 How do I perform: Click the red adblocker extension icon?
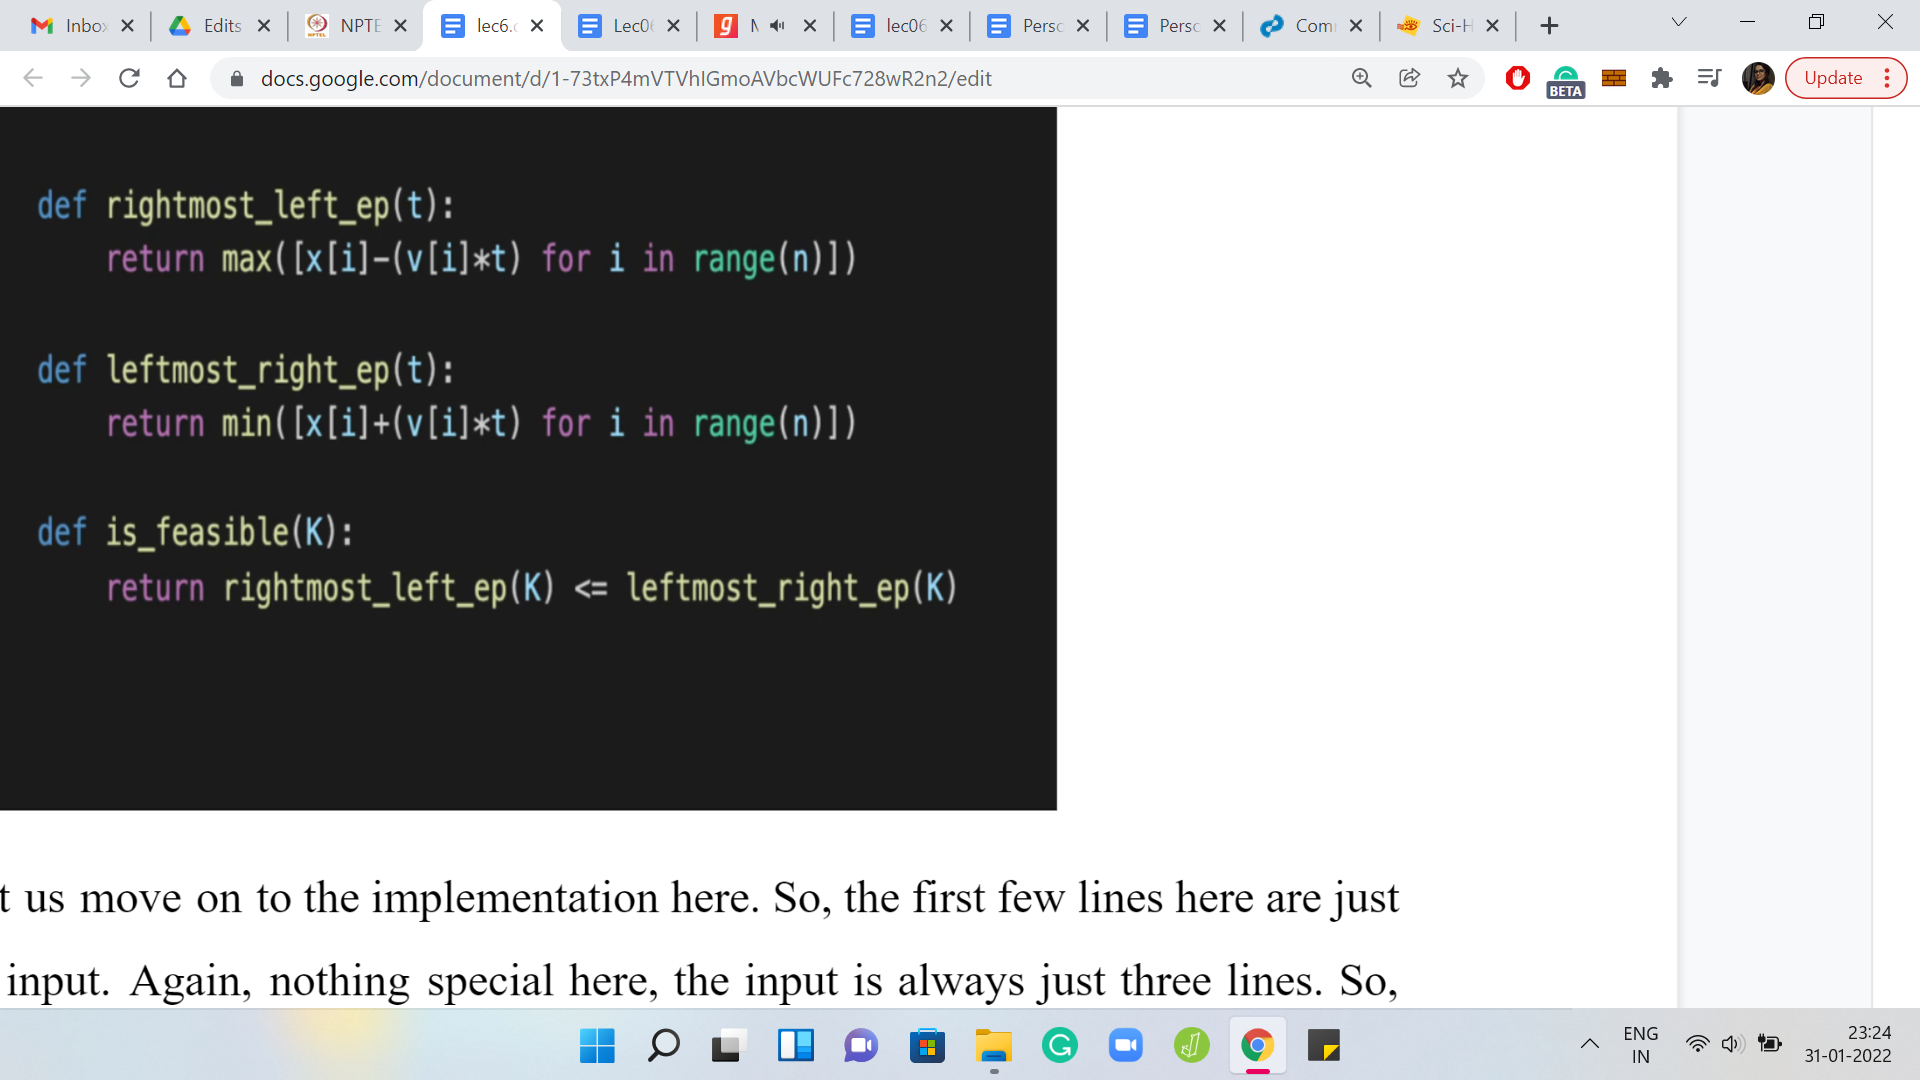tap(1517, 78)
